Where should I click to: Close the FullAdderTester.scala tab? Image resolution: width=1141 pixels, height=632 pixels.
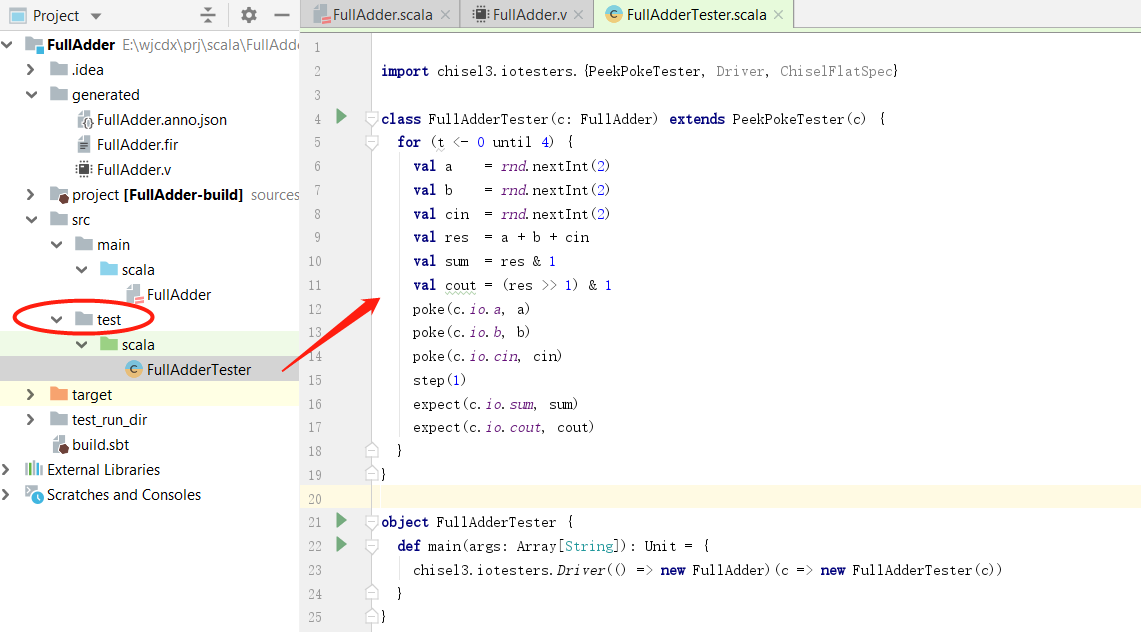click(x=779, y=15)
